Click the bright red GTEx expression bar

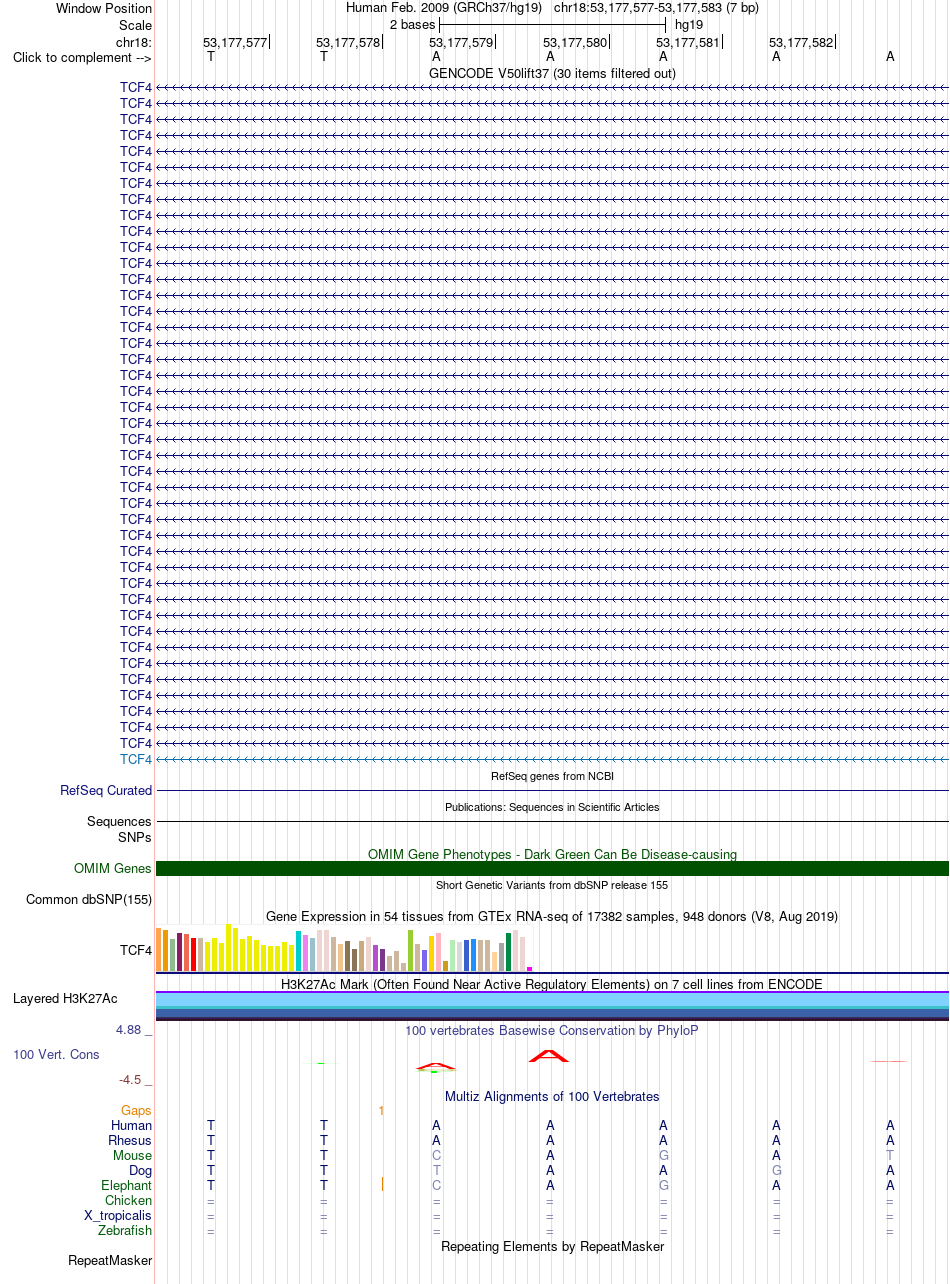click(192, 952)
